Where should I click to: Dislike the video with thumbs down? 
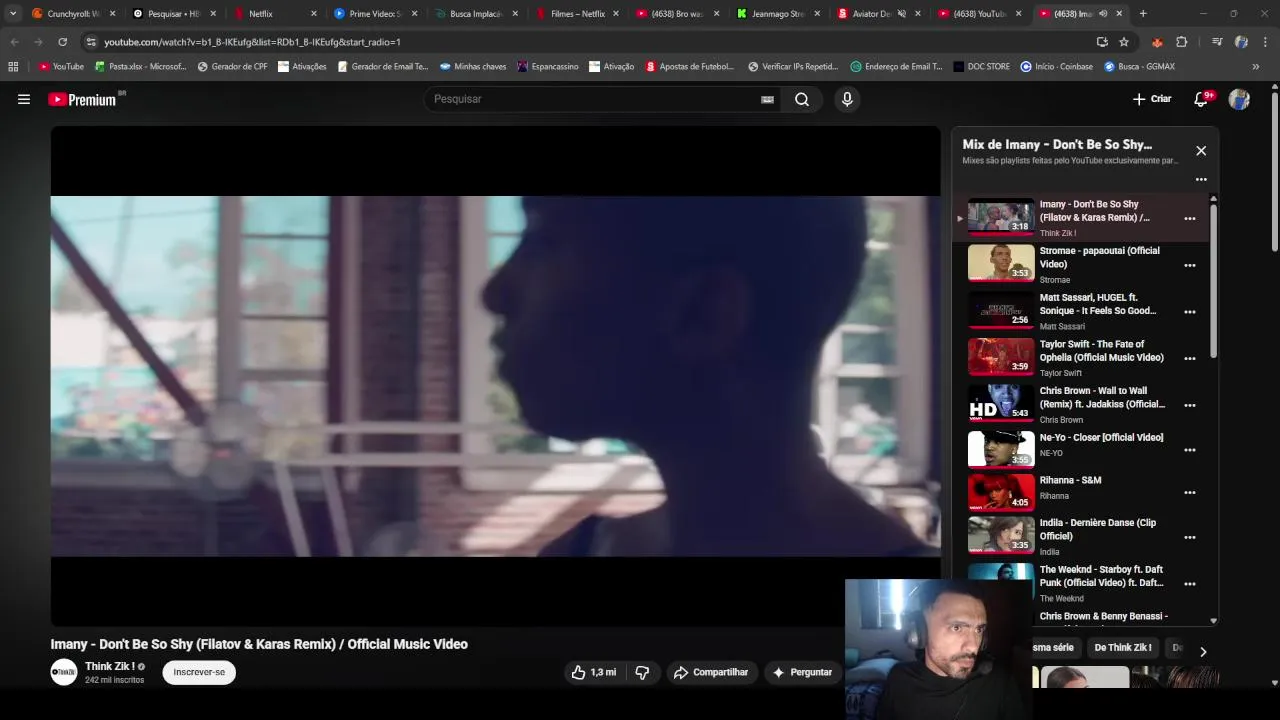(x=643, y=672)
